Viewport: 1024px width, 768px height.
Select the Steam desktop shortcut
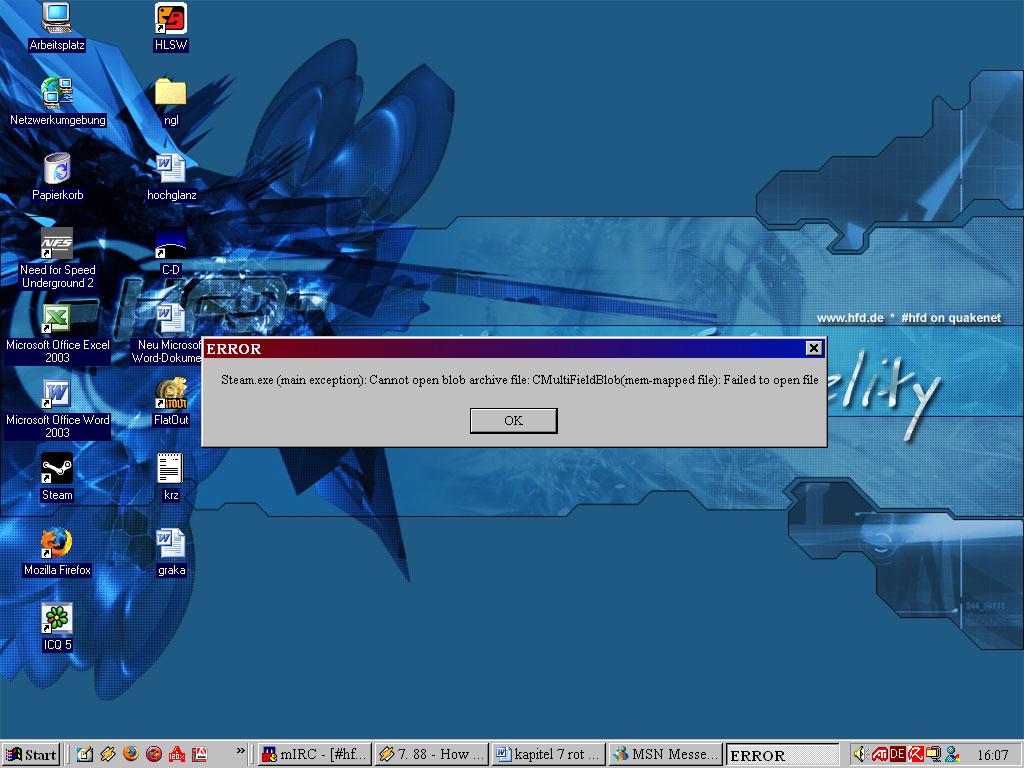click(57, 477)
